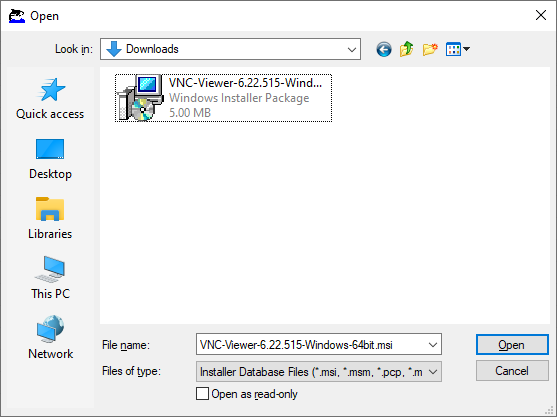Create a new folder

point(430,49)
